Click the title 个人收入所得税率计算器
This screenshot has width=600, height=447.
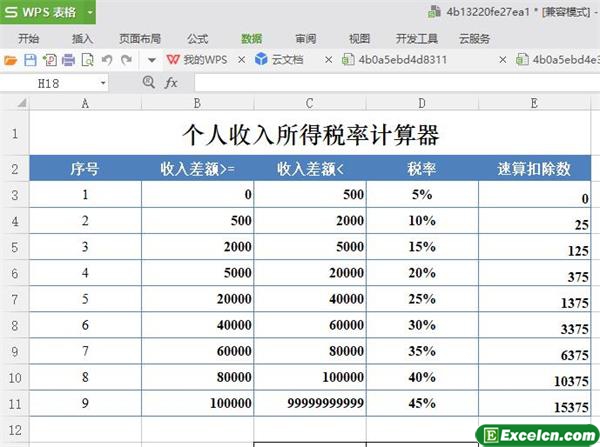310,134
